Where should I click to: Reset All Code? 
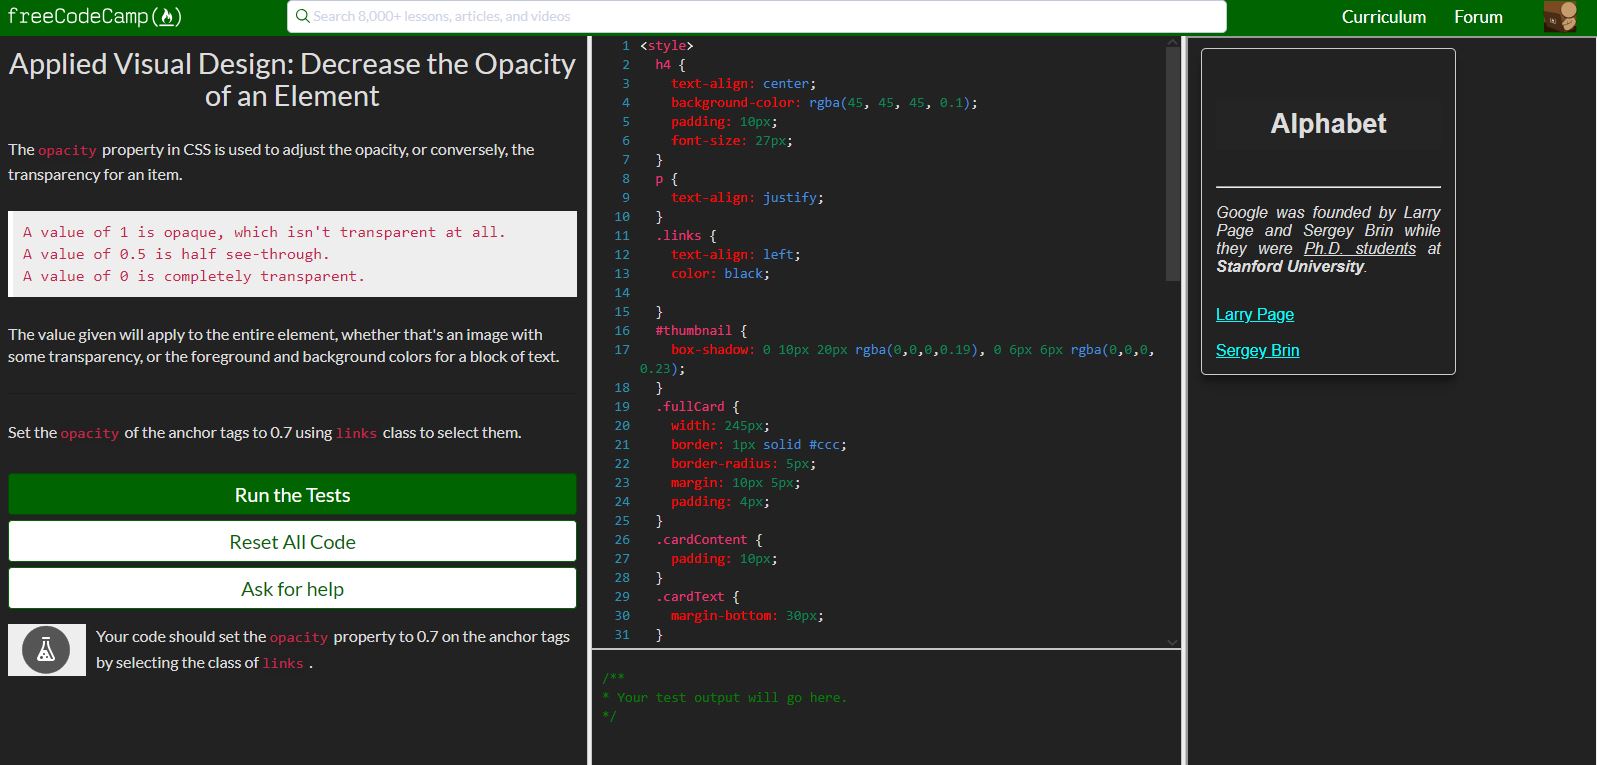point(292,542)
